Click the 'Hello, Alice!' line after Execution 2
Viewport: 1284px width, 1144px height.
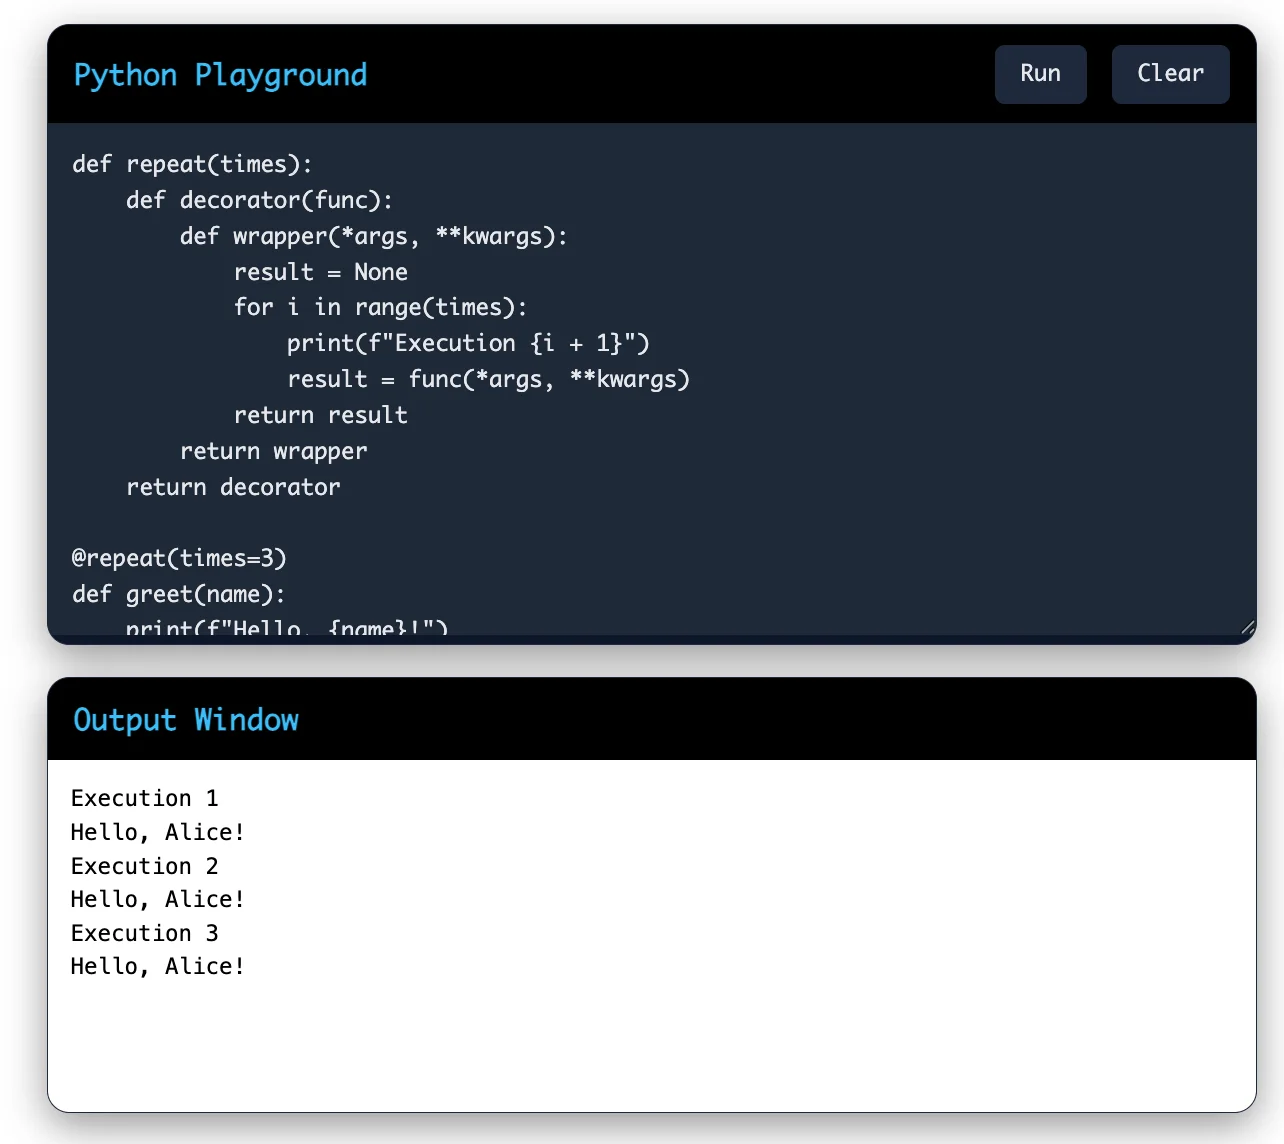(x=157, y=899)
